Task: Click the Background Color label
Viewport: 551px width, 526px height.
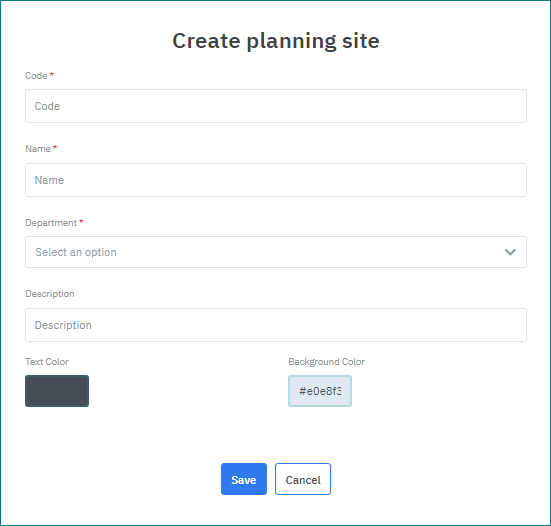Action: (x=326, y=362)
